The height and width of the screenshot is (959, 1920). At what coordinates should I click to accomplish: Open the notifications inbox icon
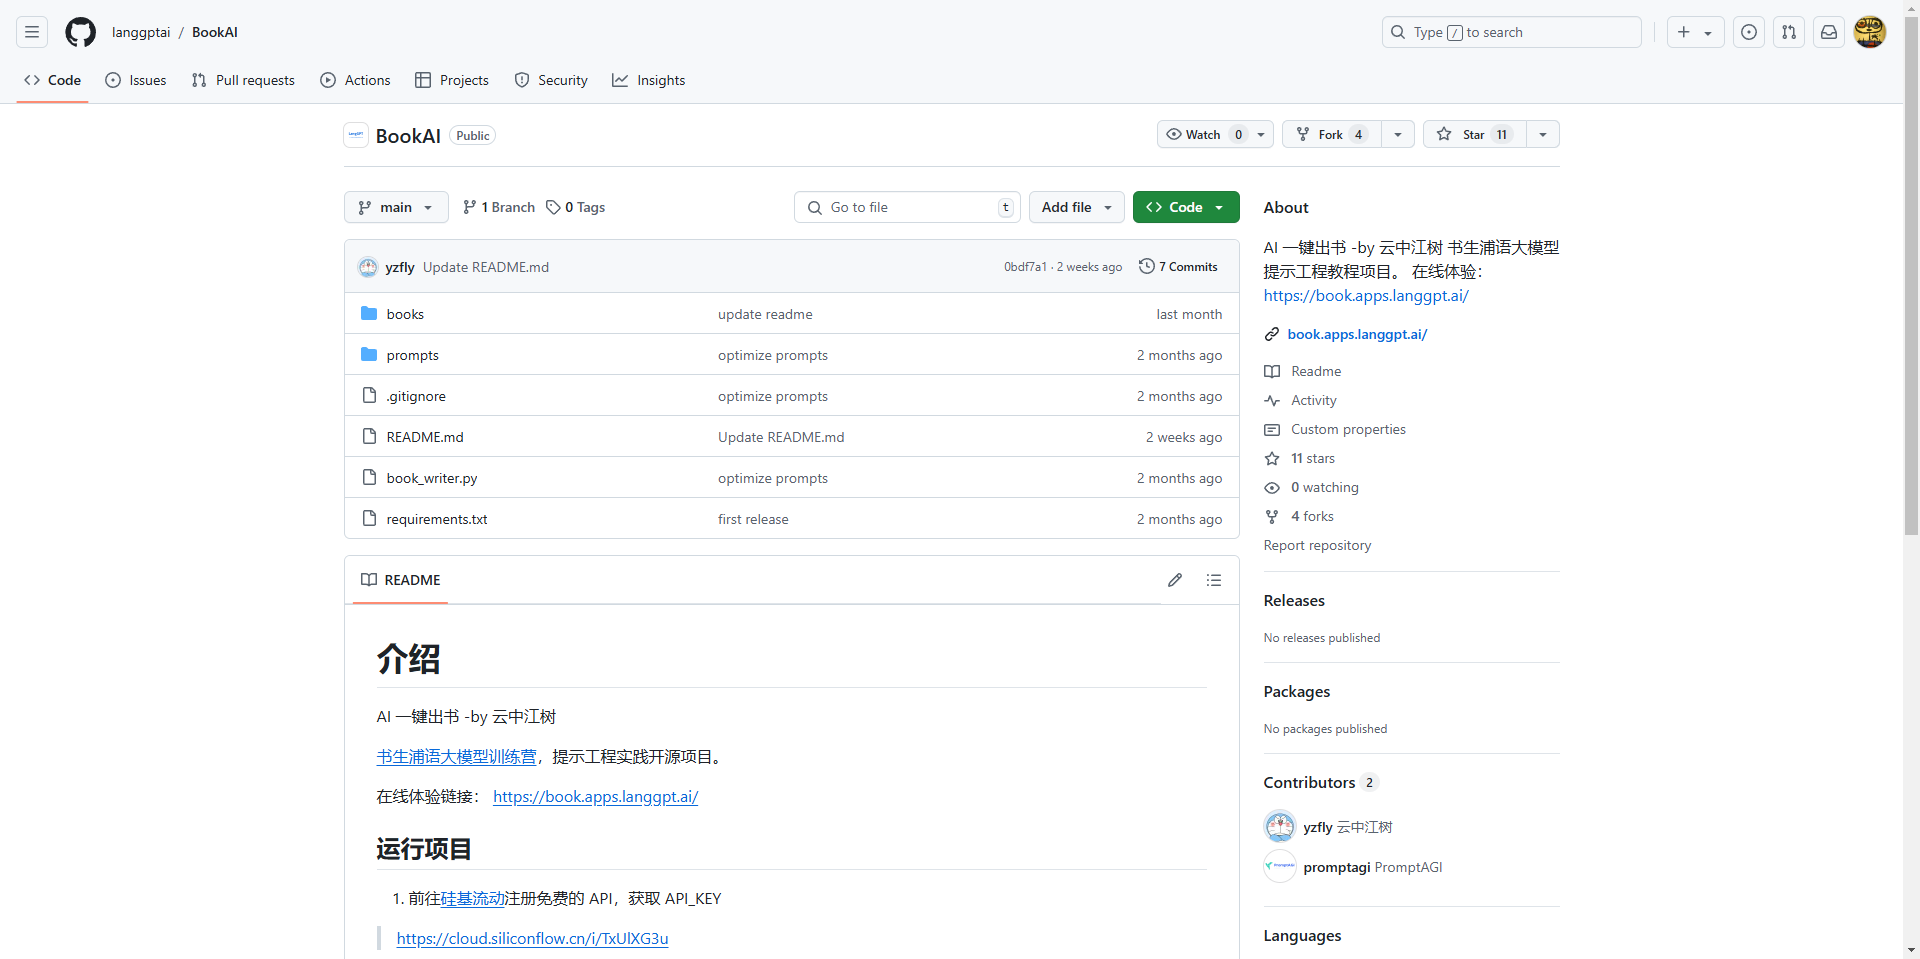pyautogui.click(x=1829, y=32)
